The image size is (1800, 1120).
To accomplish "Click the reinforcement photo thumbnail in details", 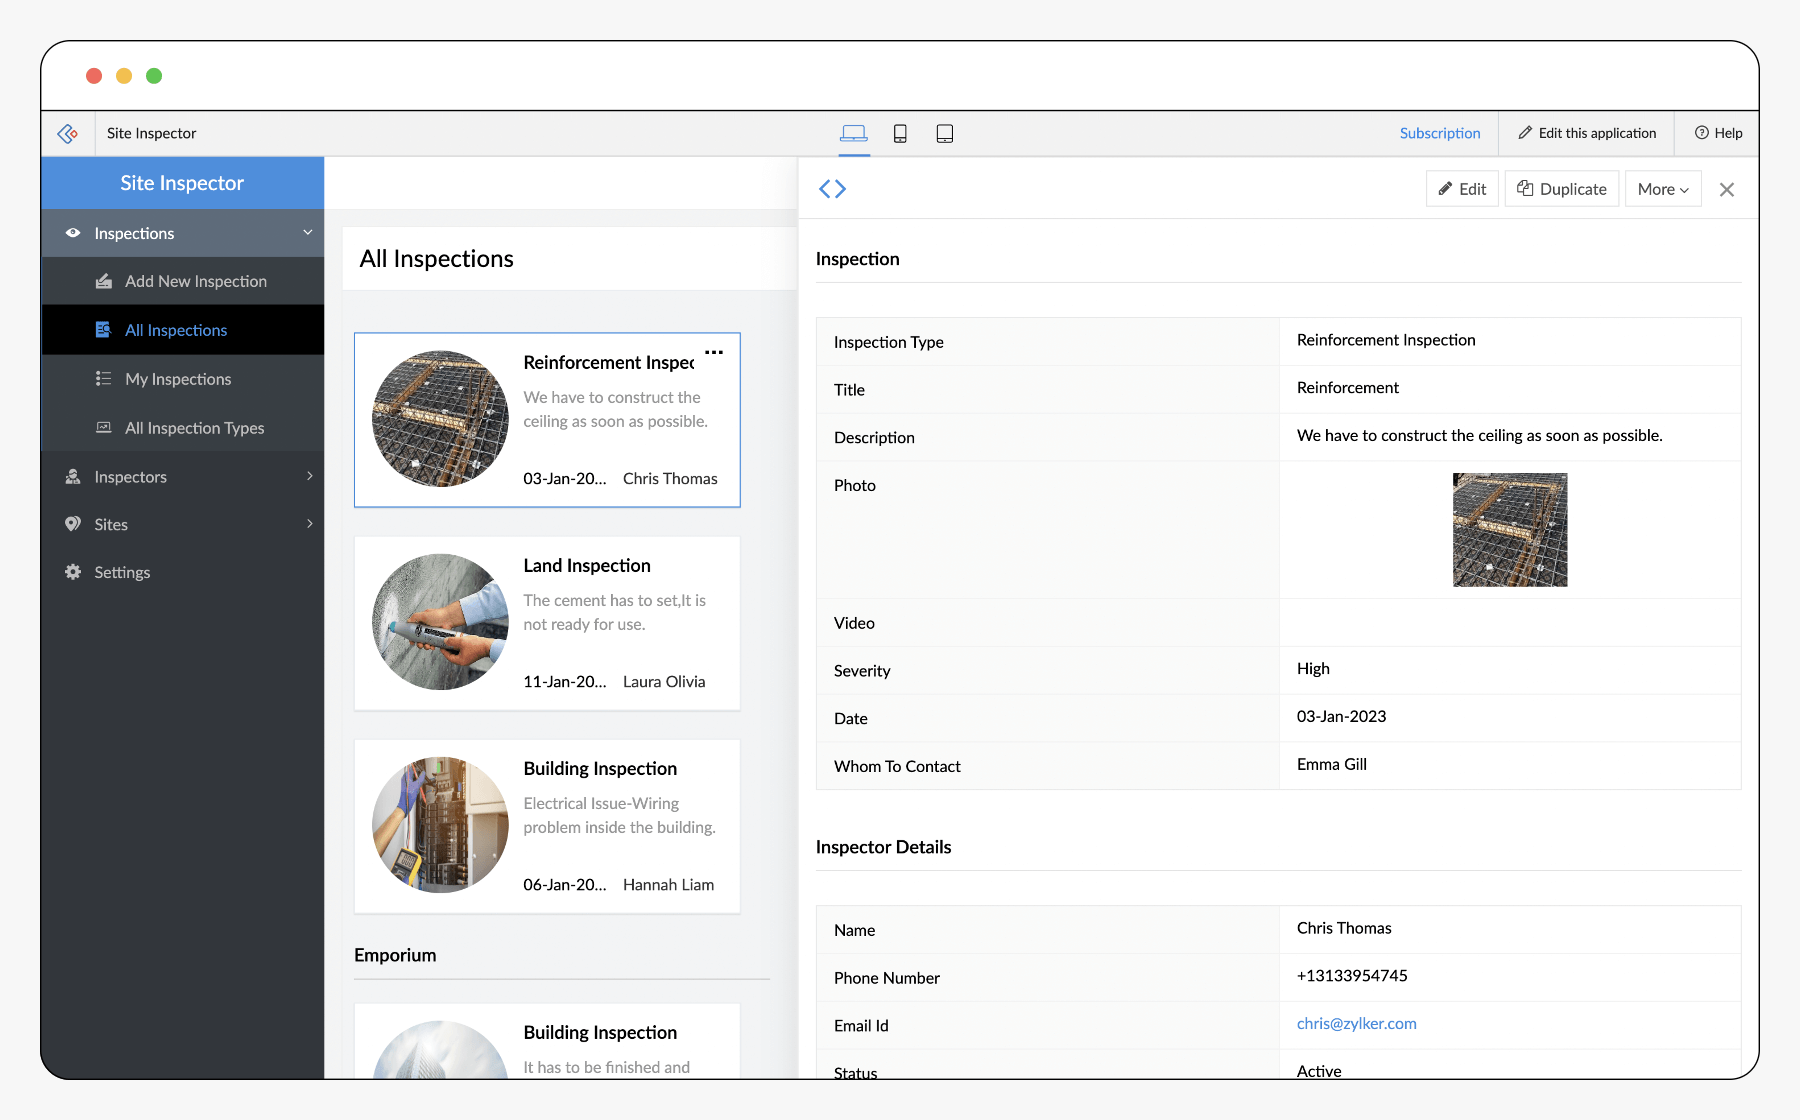I will pyautogui.click(x=1509, y=530).
